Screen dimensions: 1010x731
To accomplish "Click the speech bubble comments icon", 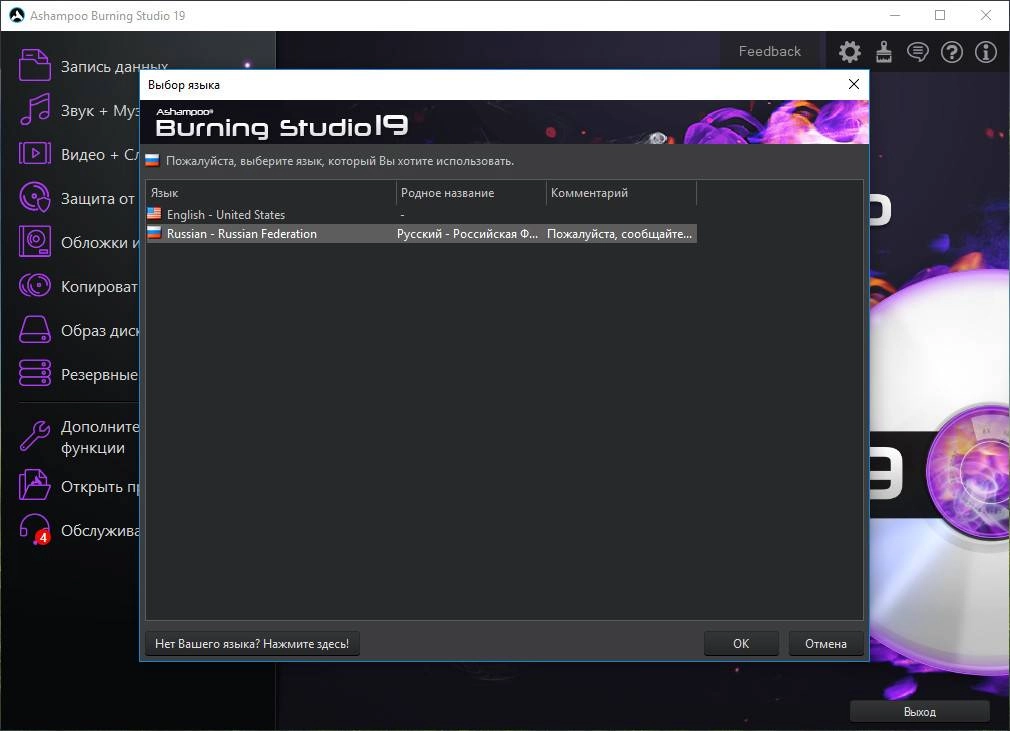I will pyautogui.click(x=918, y=52).
